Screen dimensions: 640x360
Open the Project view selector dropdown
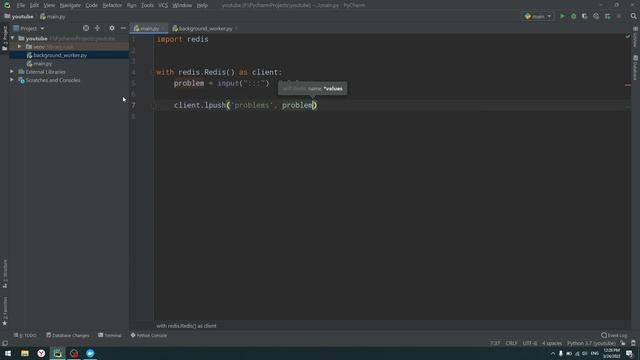click(x=29, y=29)
